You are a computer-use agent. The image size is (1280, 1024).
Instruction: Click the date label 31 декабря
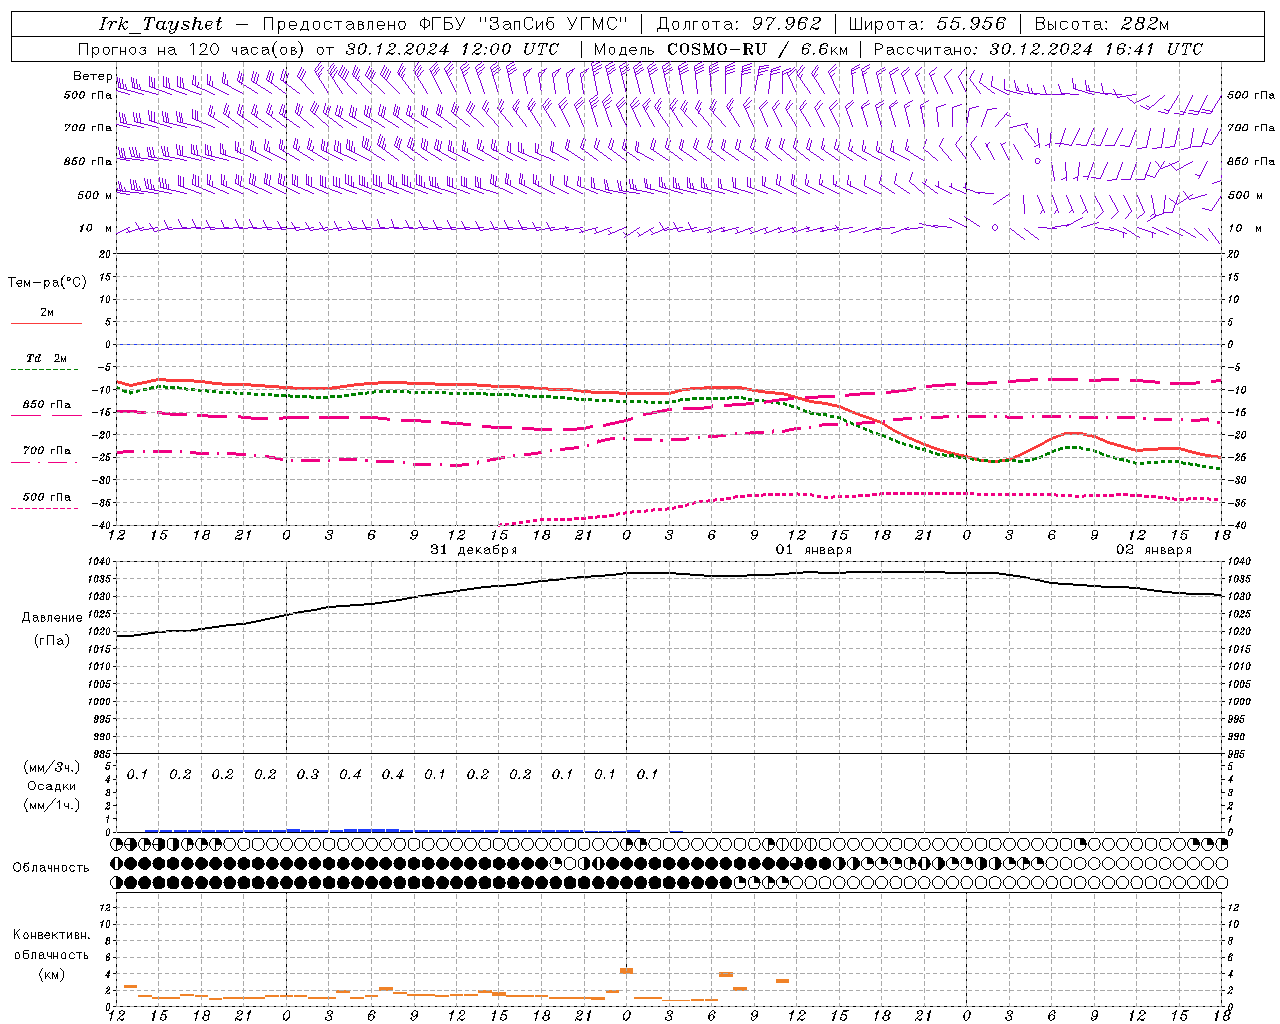(474, 549)
